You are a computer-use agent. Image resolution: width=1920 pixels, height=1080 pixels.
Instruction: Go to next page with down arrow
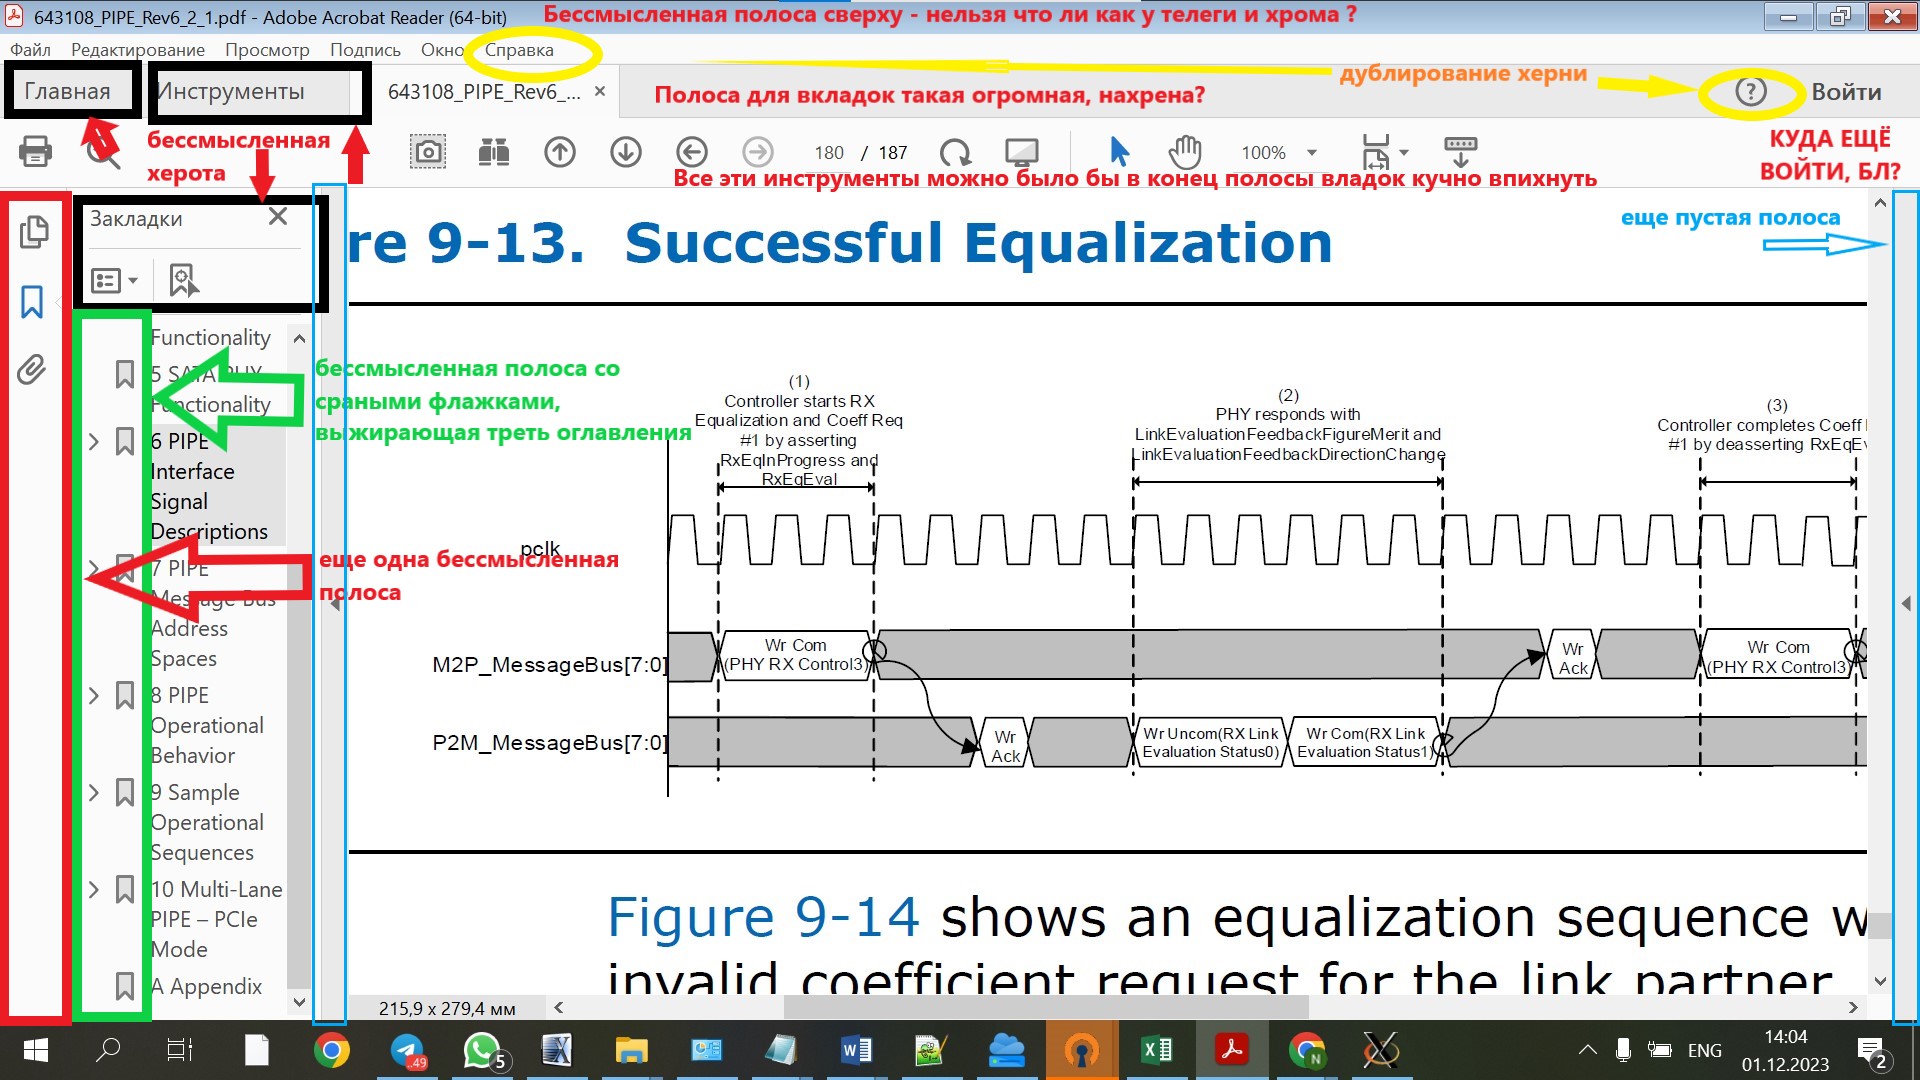tap(626, 152)
